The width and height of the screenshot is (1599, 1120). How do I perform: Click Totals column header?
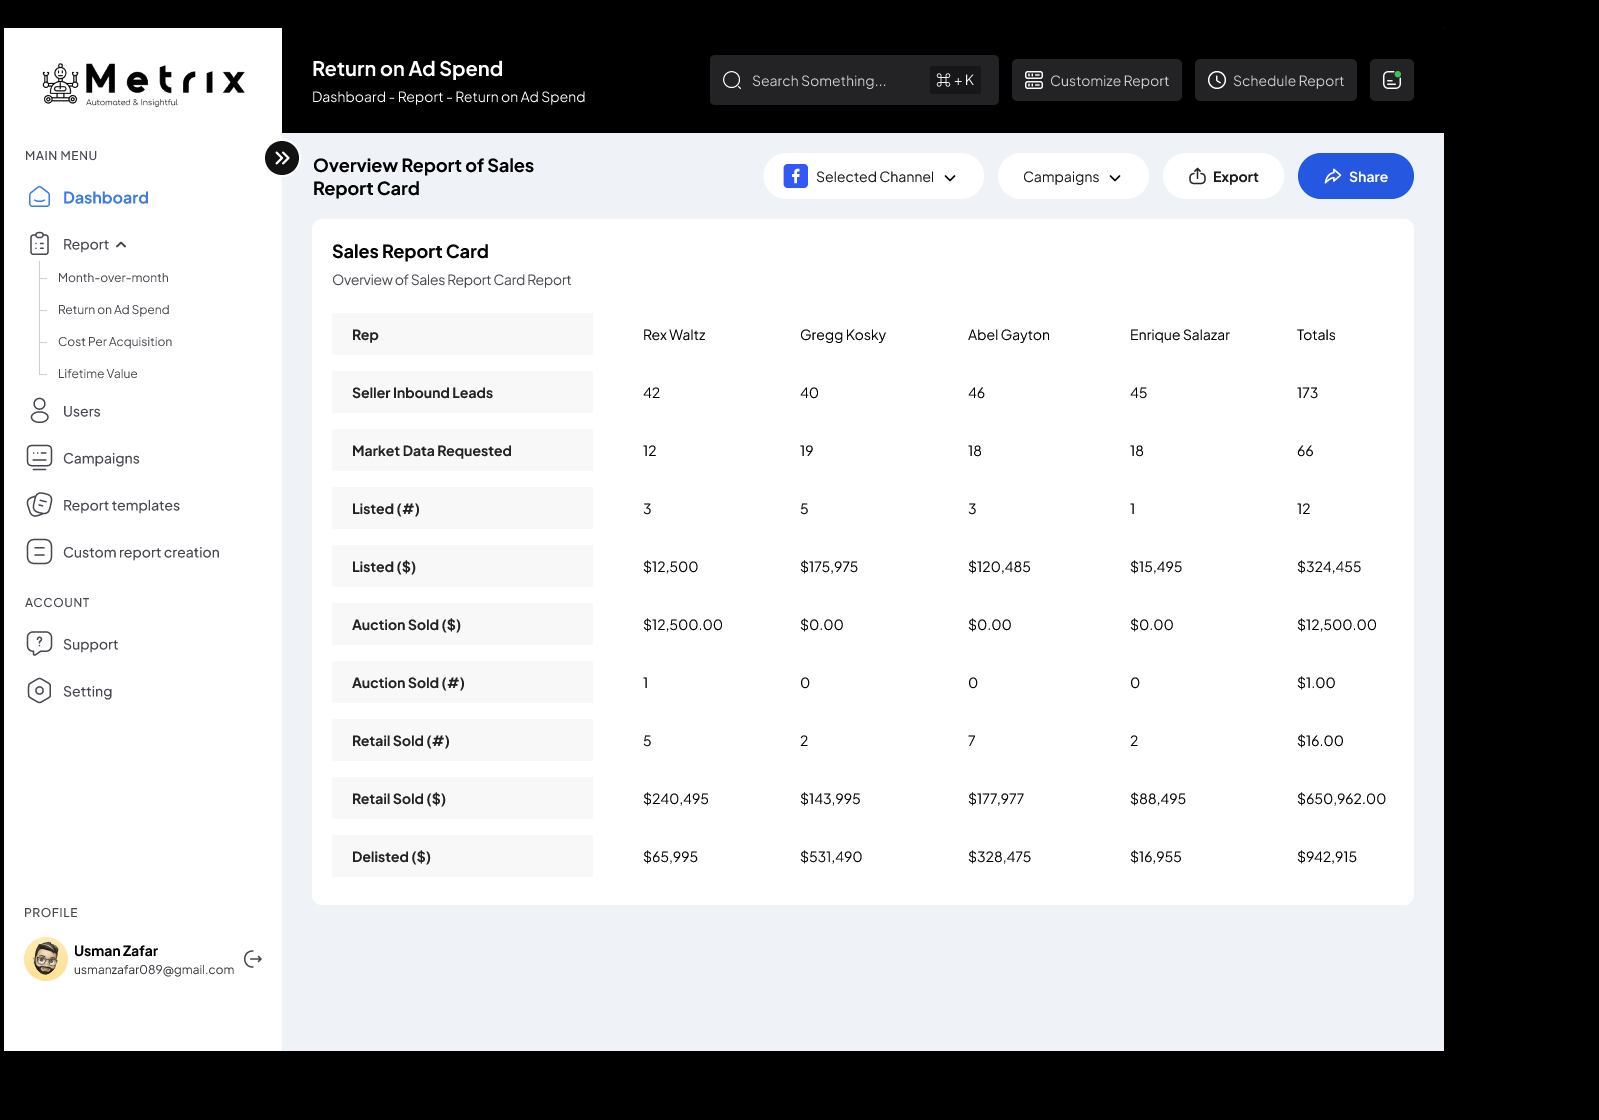(1316, 334)
